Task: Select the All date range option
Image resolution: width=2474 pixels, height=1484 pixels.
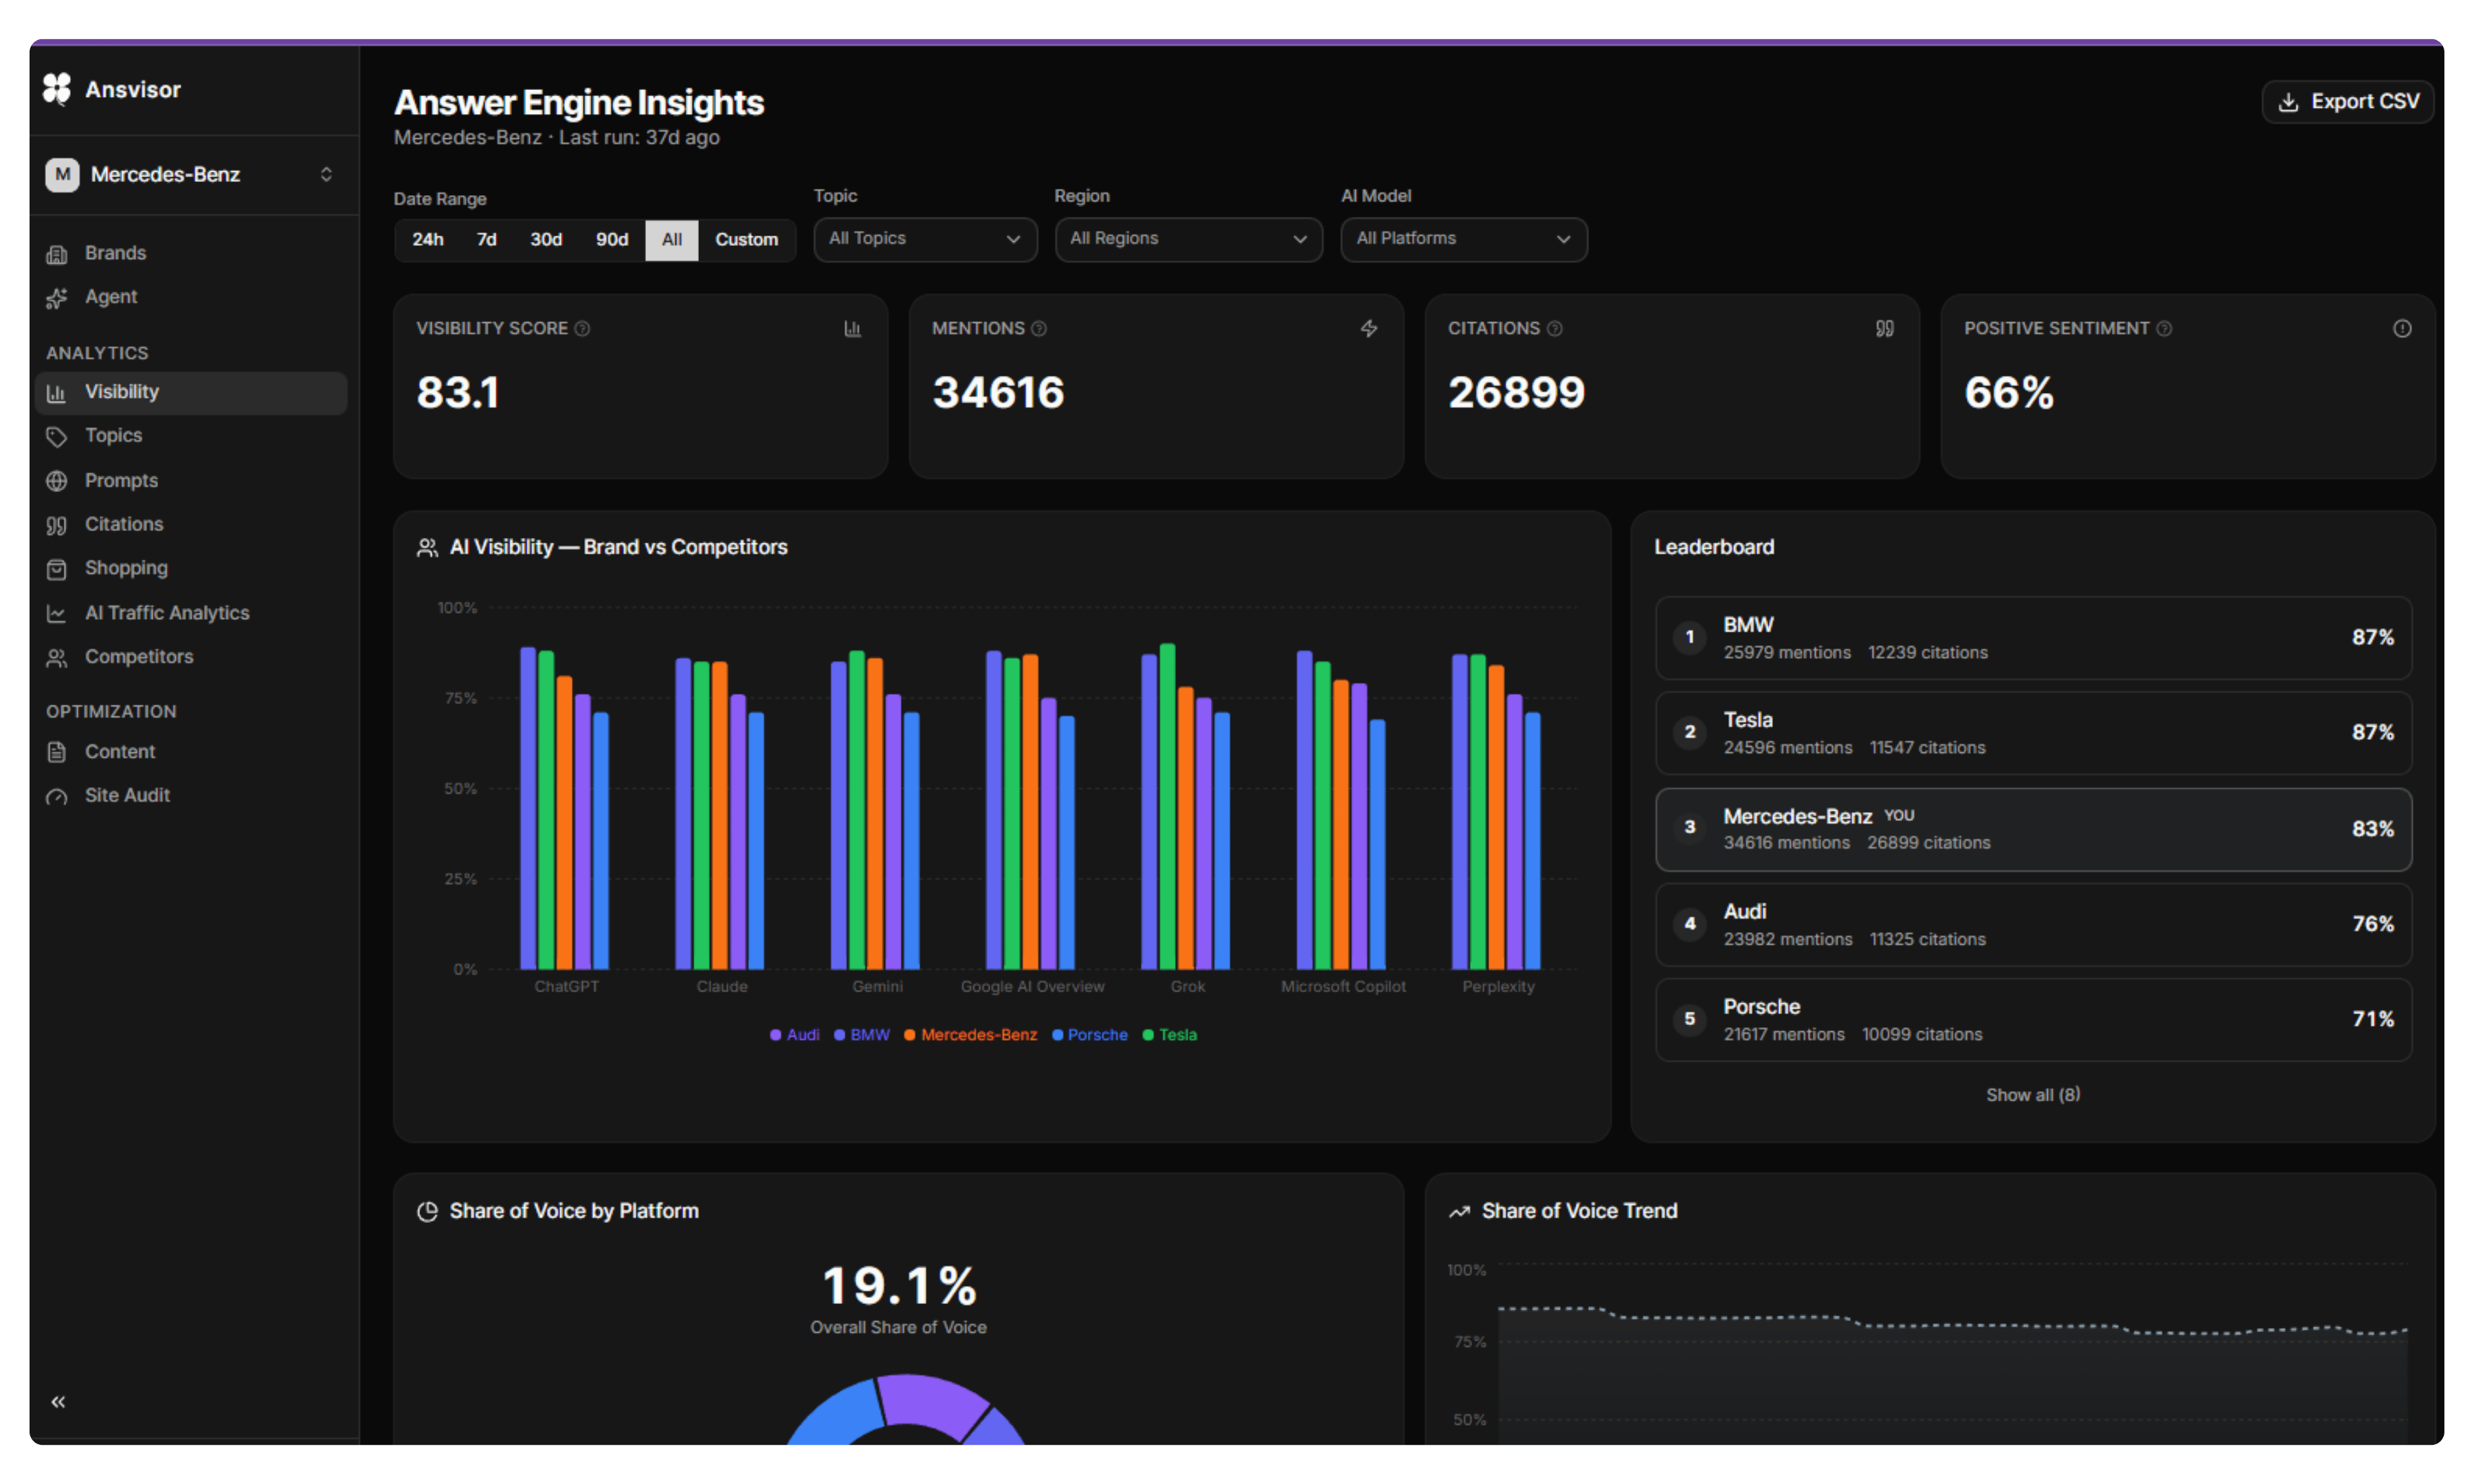Action: pyautogui.click(x=672, y=240)
